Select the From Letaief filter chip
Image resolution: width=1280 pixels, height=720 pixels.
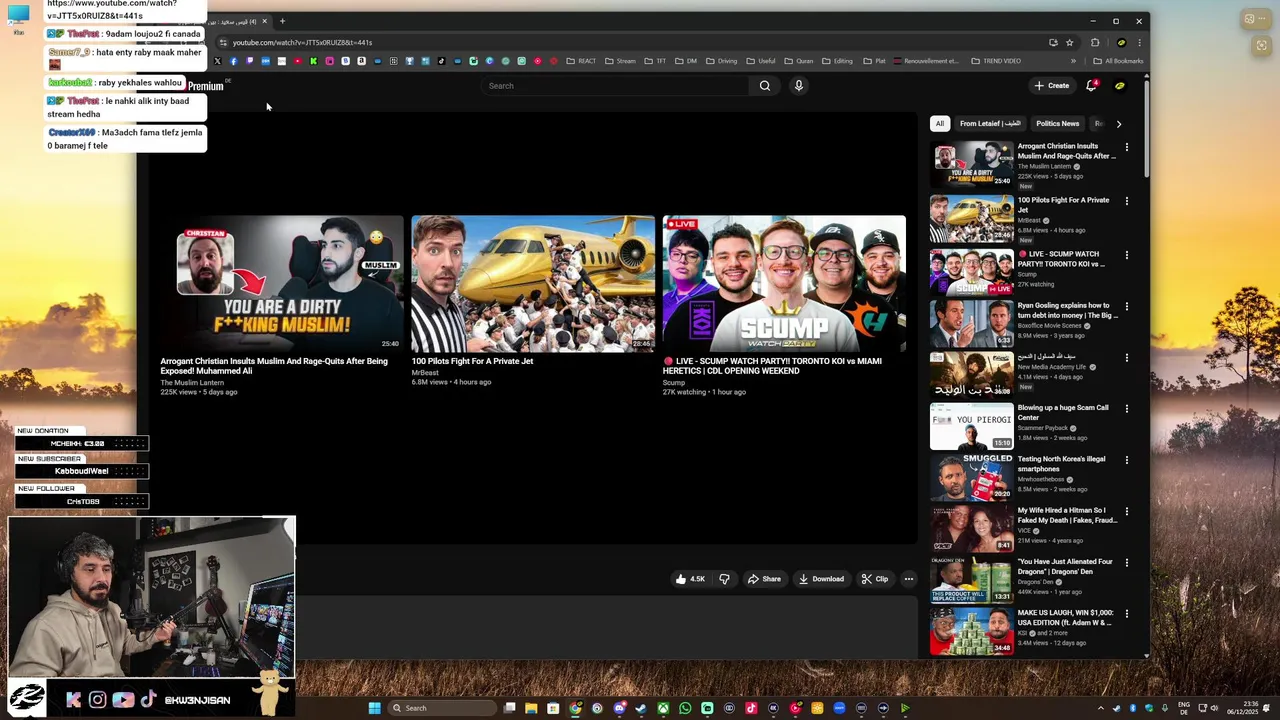990,124
